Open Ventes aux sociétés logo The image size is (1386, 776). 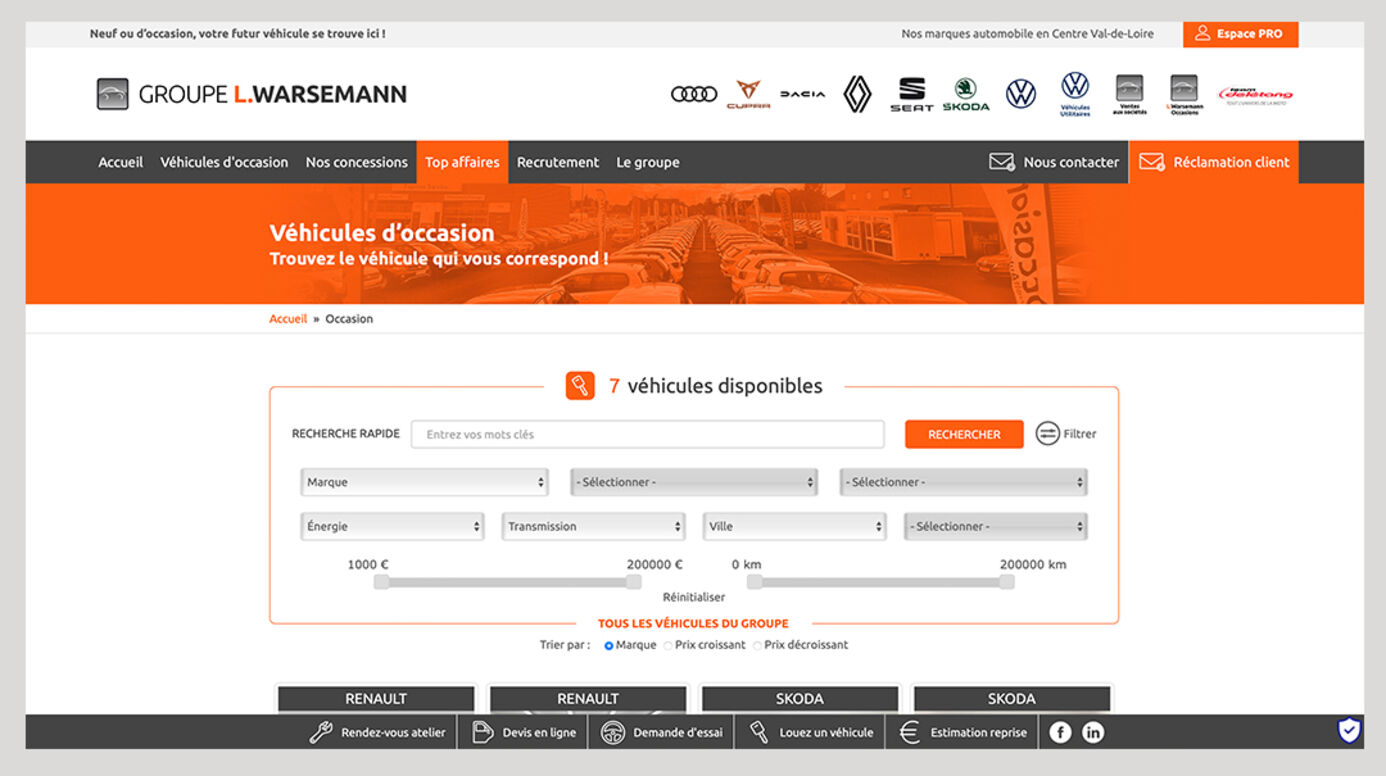(1129, 94)
